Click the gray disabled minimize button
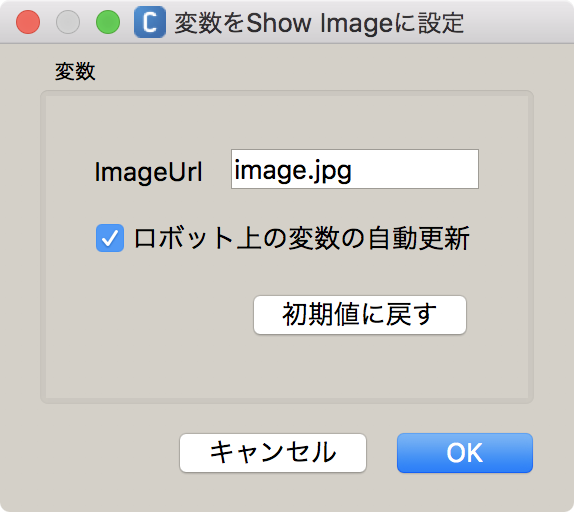Screen dimensions: 574x512 click(x=68, y=22)
